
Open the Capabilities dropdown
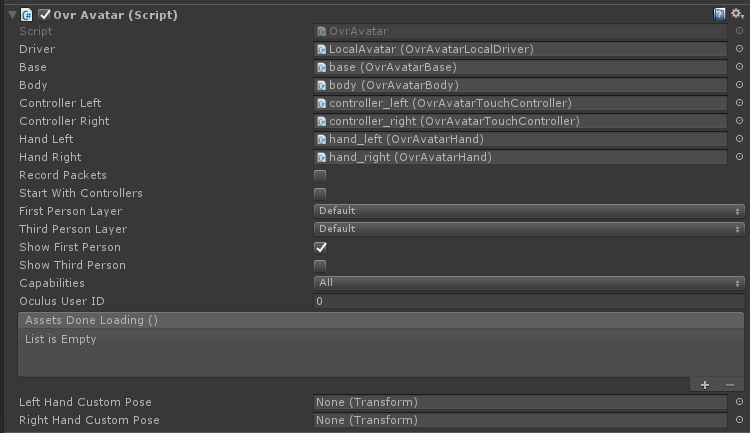coord(529,283)
